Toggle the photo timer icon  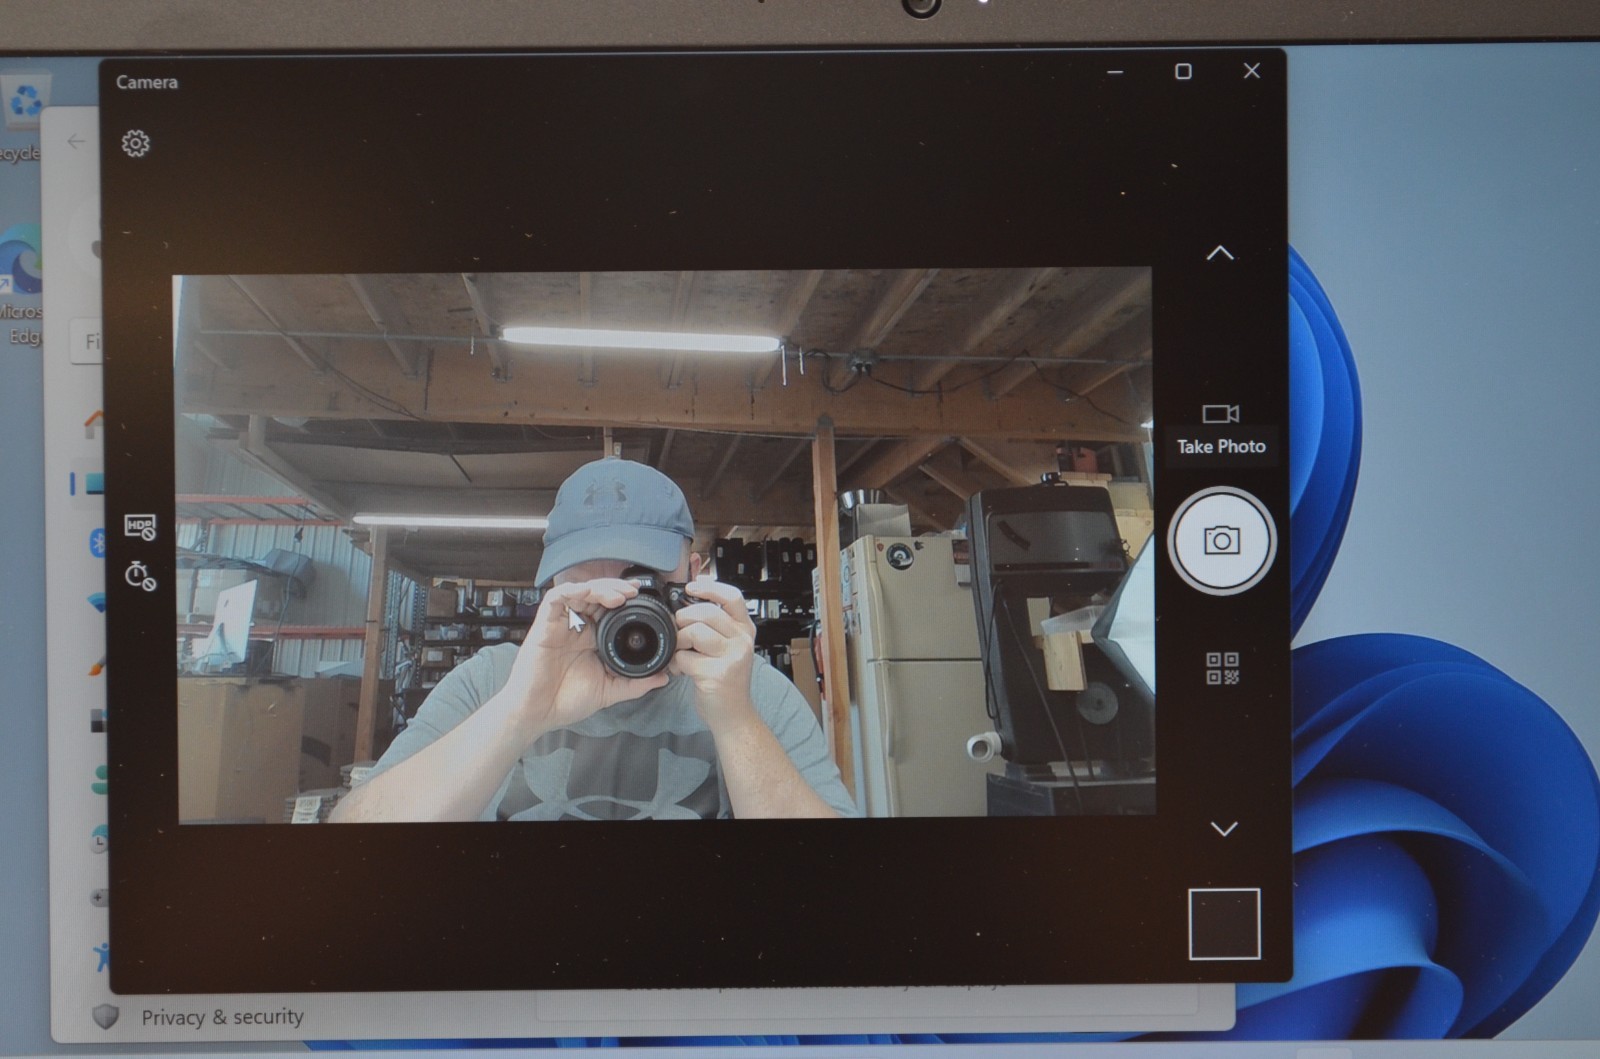click(x=140, y=576)
